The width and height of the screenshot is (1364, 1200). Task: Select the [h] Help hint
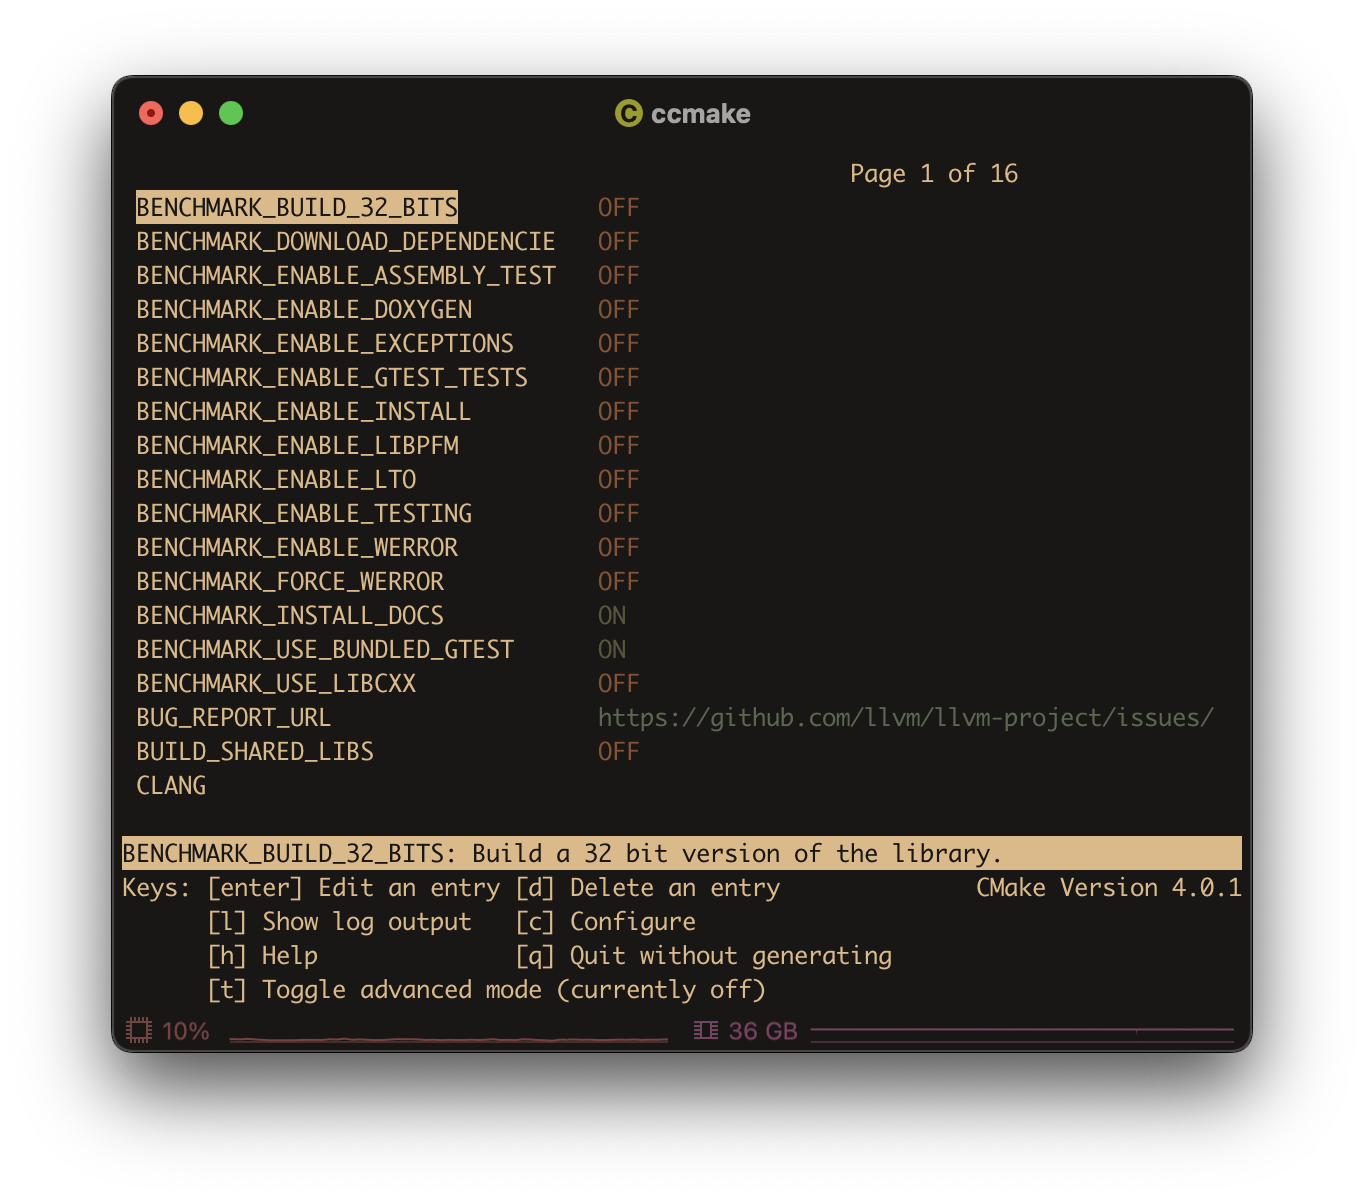pos(263,956)
